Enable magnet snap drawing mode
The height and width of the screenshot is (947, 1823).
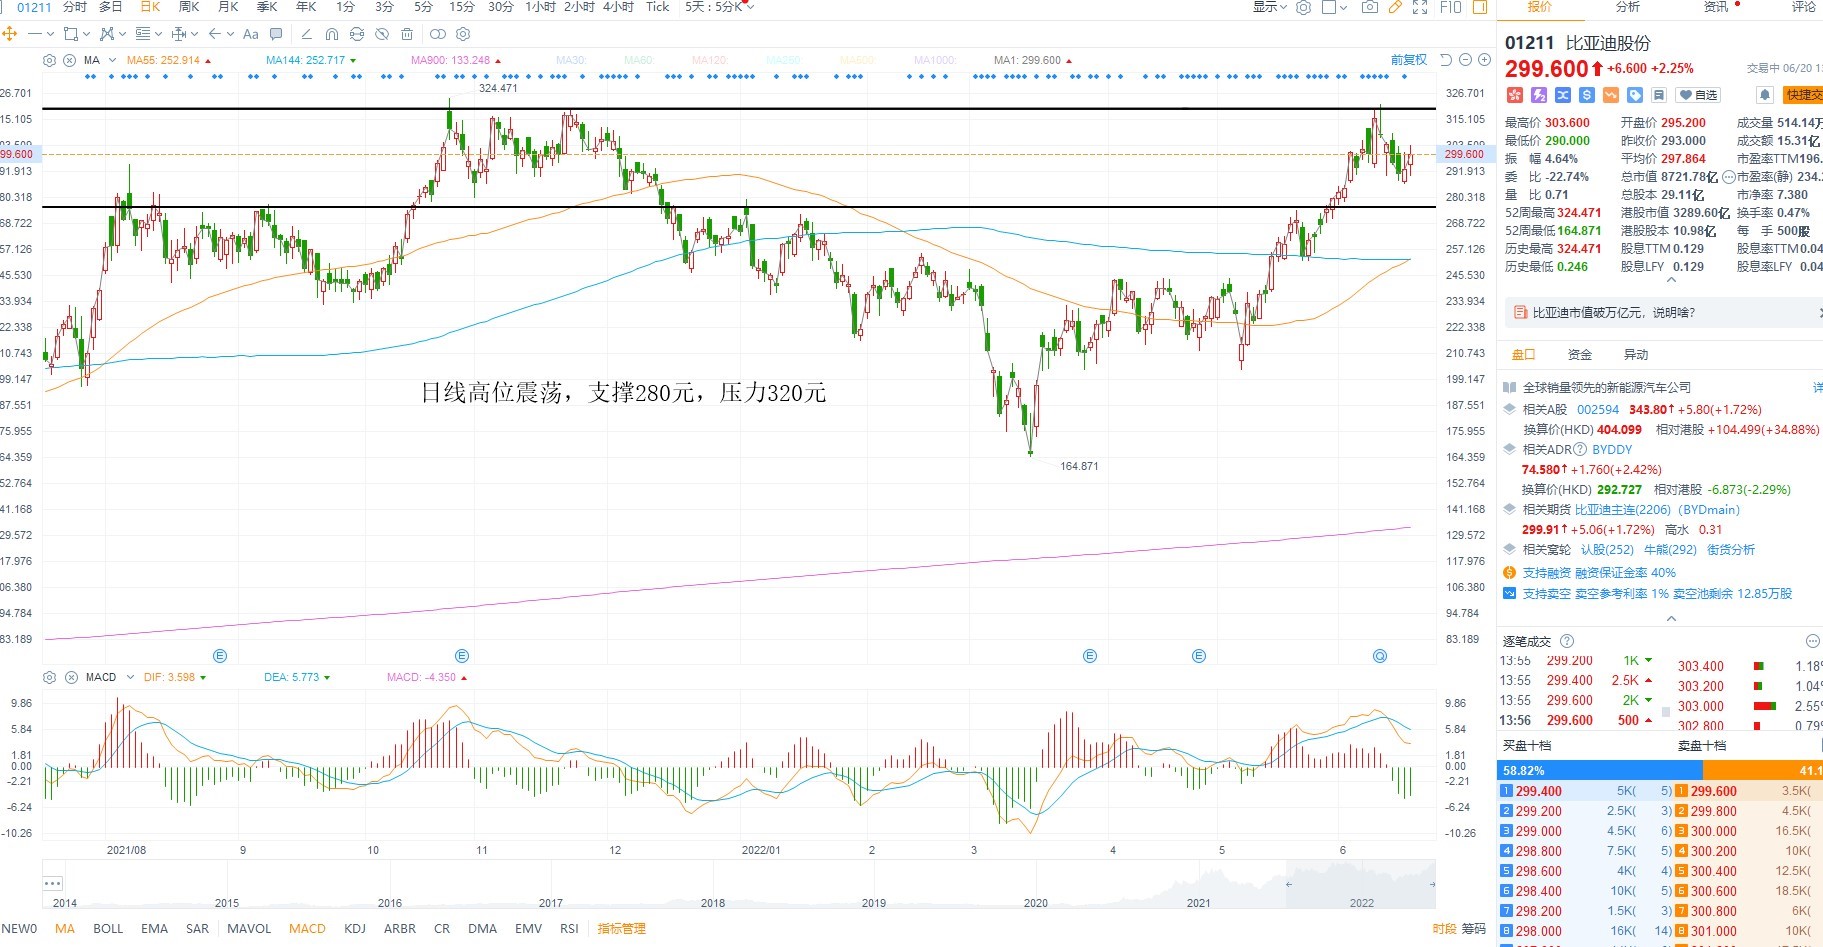click(x=332, y=34)
